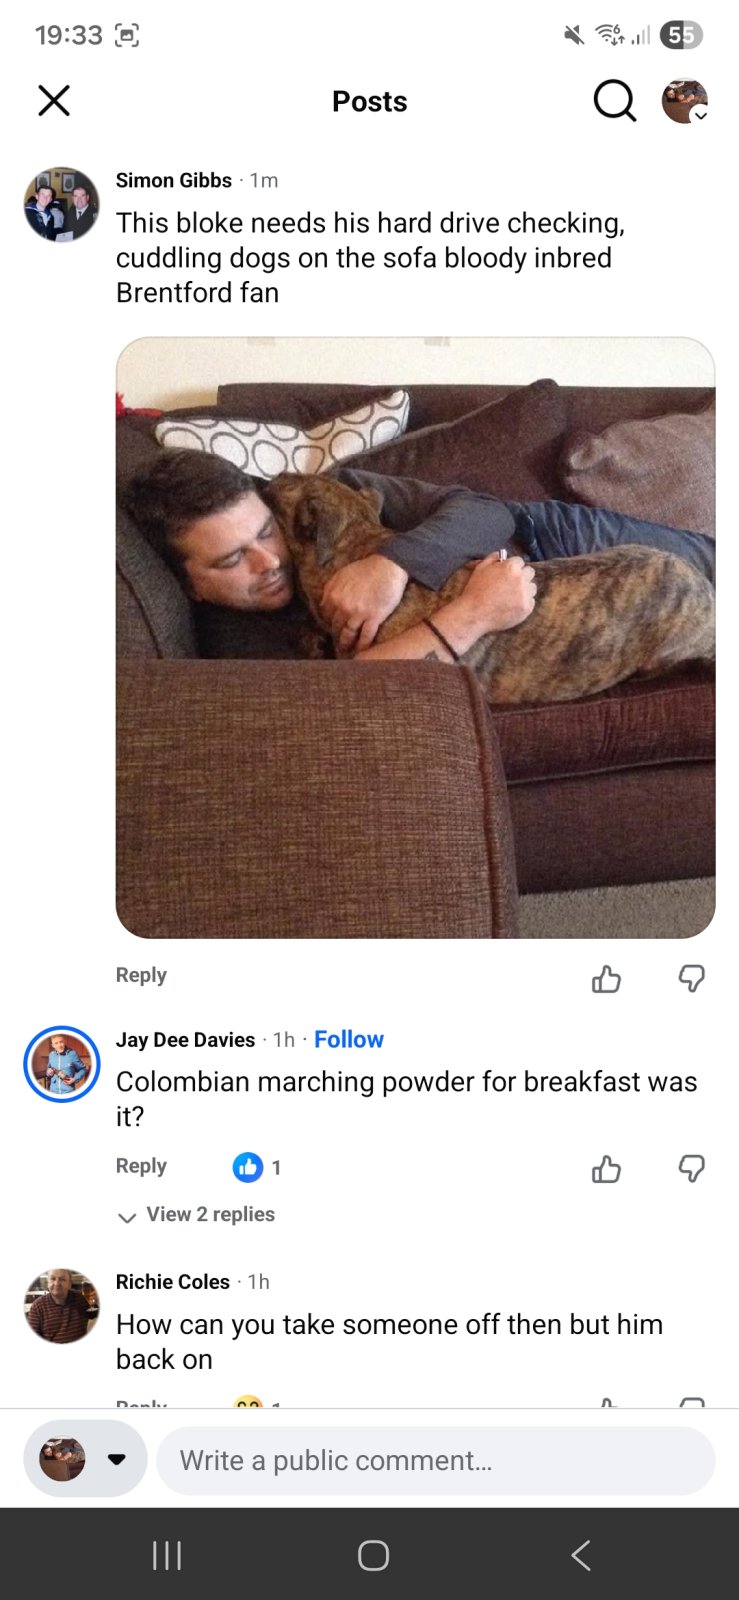Viewport: 739px width, 1600px height.
Task: Open Richie Coles' name link
Action: 173,1282
